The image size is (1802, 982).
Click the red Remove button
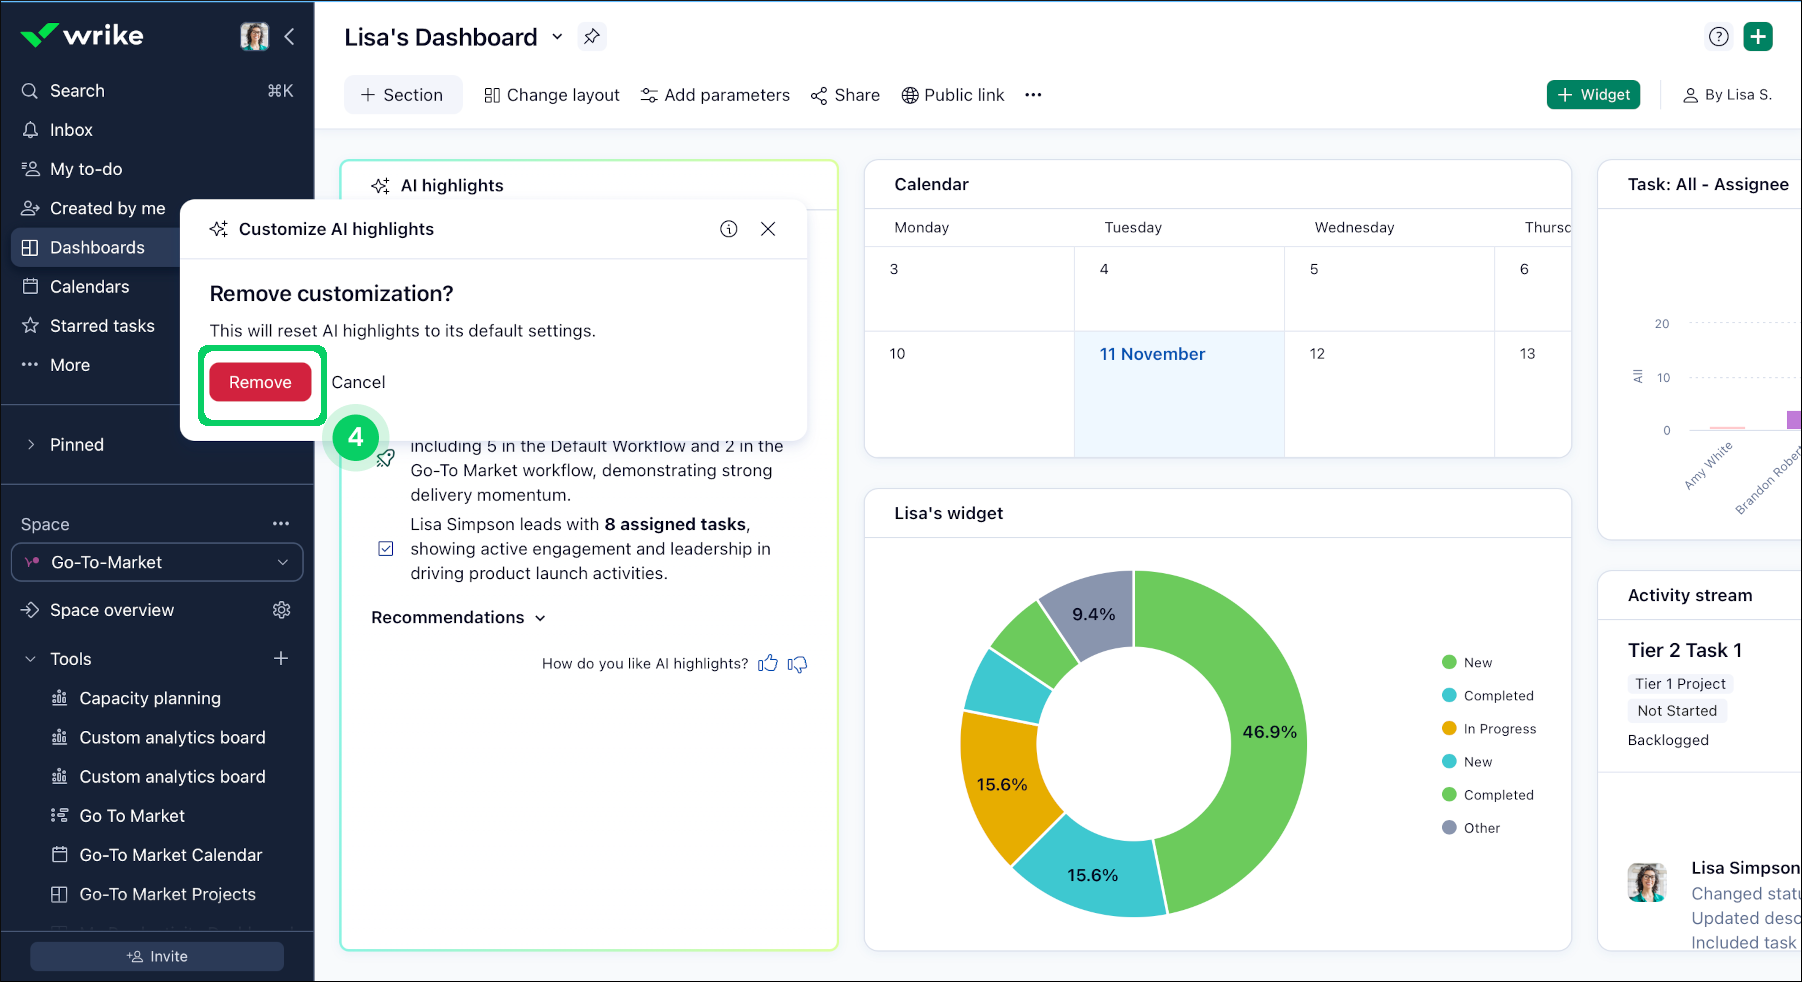(x=260, y=382)
